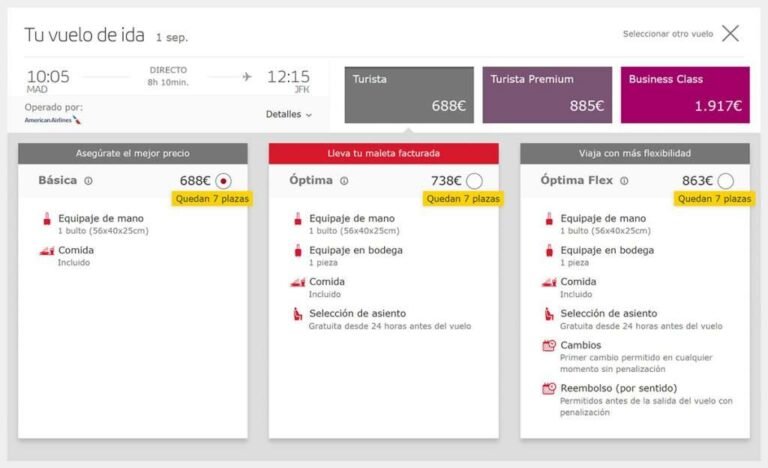Image resolution: width=768 pixels, height=468 pixels.
Task: Click the Quedan 7 plazas badge under Óptima Flex
Action: pyautogui.click(x=714, y=198)
